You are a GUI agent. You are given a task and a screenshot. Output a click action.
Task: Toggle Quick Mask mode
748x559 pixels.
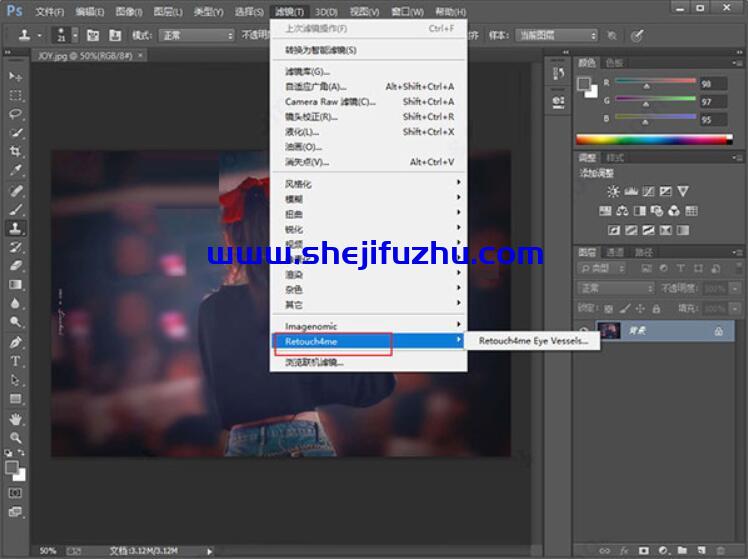click(15, 493)
